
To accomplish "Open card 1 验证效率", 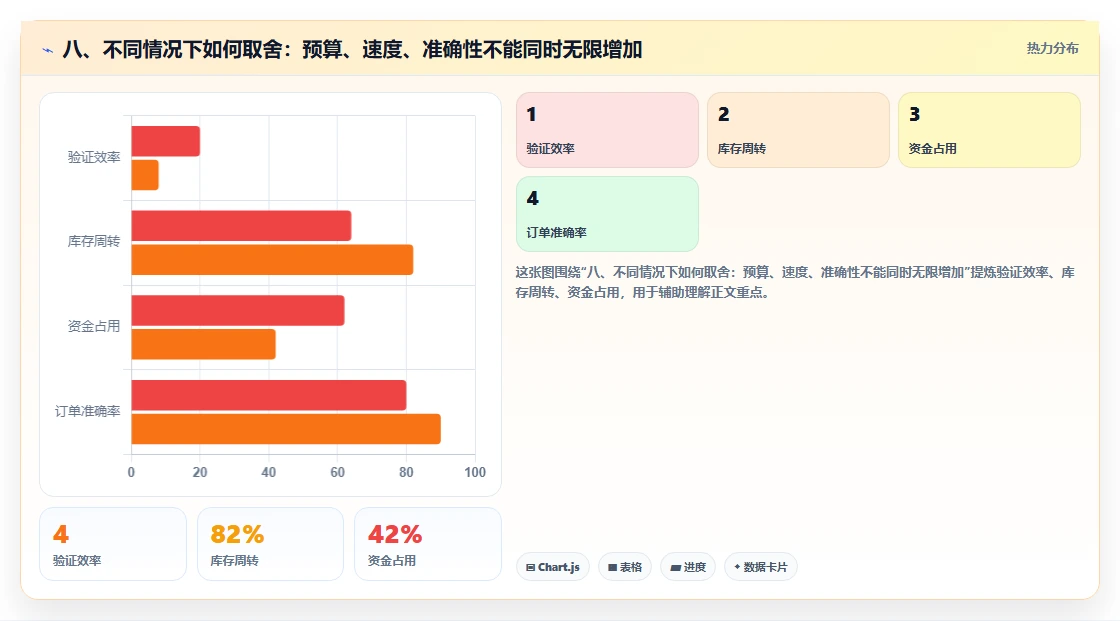I will pos(607,130).
